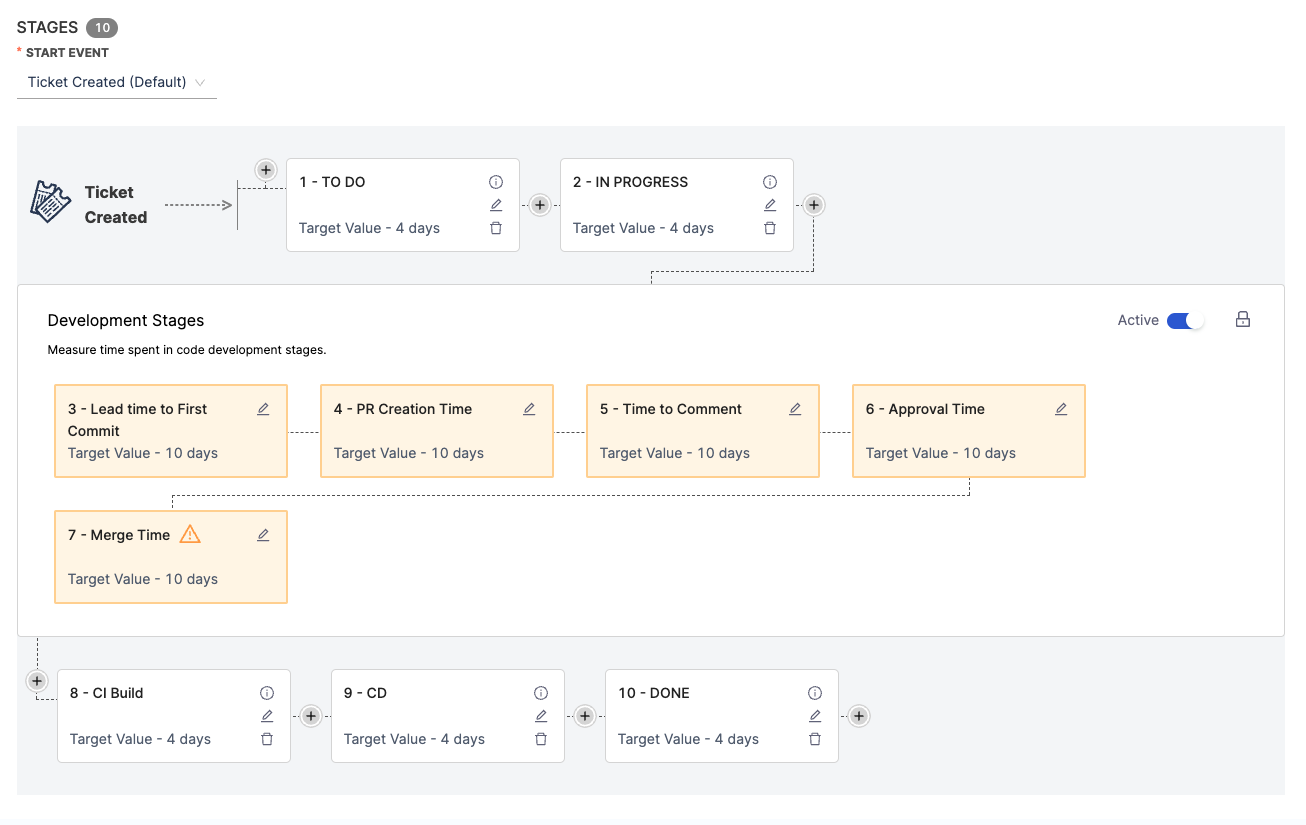Toggle Development Stages Active switch
This screenshot has height=825, width=1306.
point(1185,320)
